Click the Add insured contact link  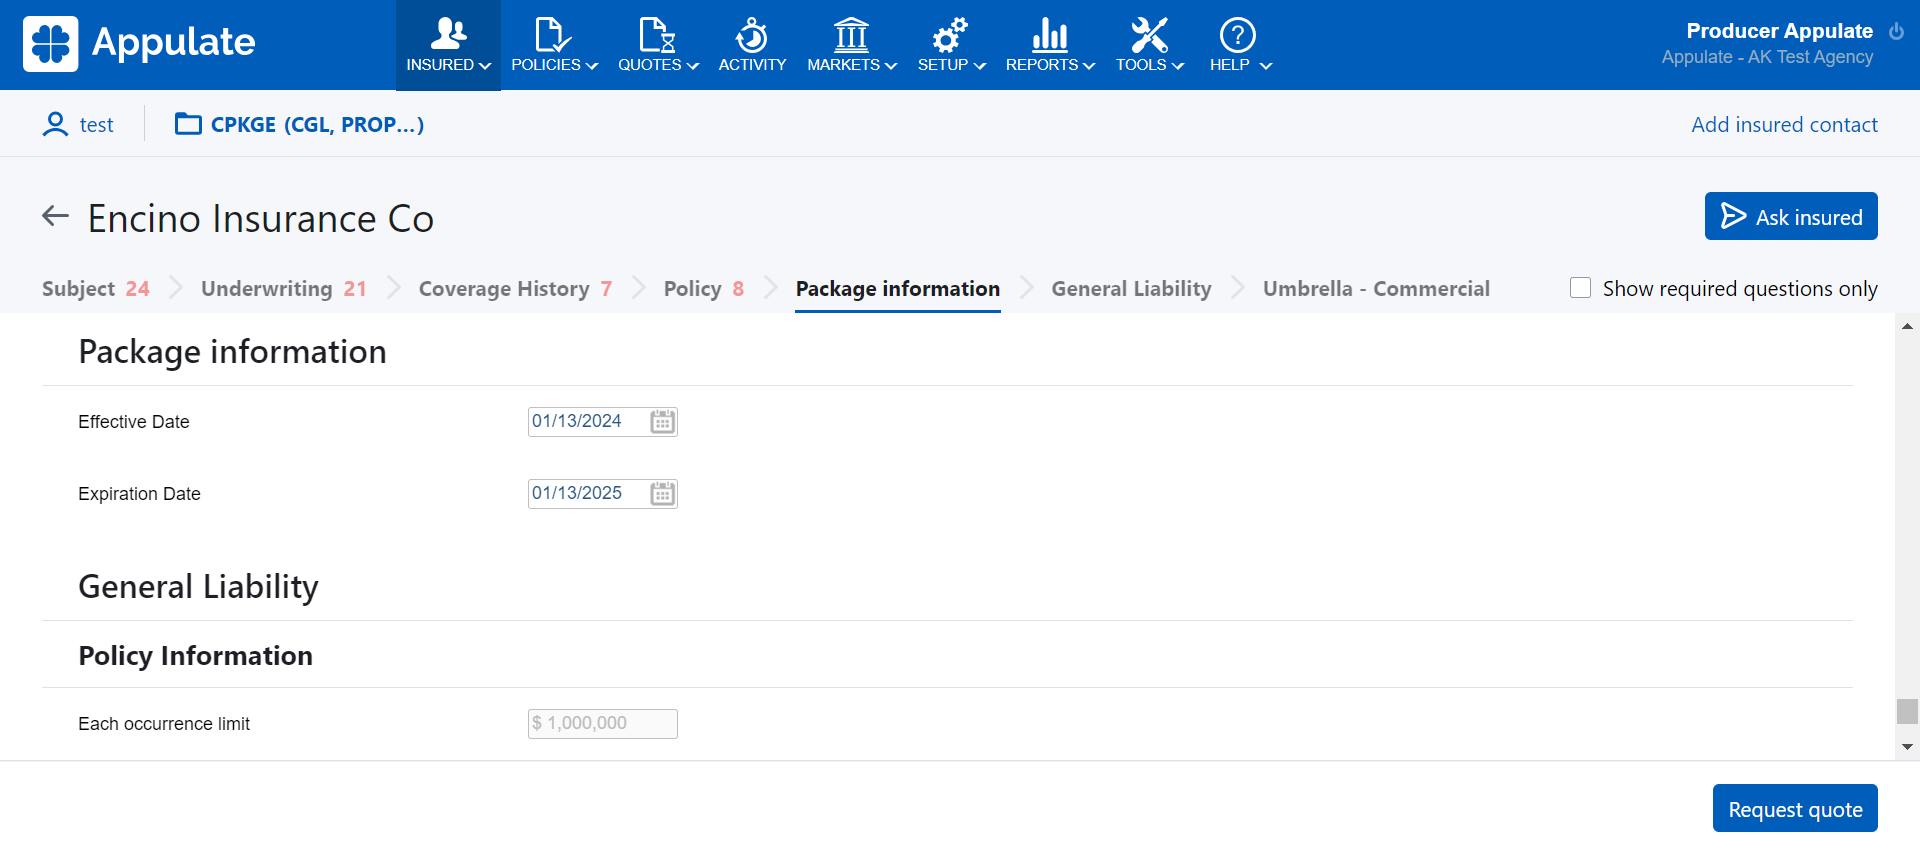tap(1783, 125)
